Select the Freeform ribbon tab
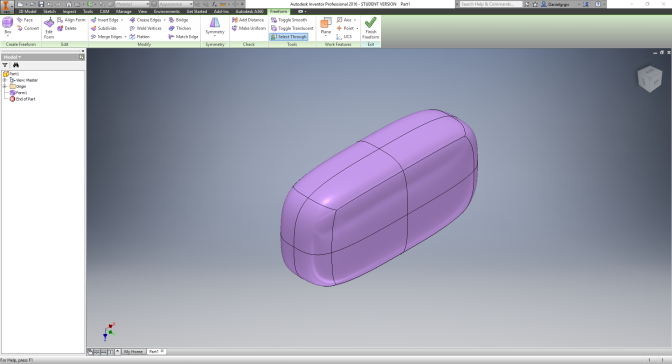 [x=278, y=12]
